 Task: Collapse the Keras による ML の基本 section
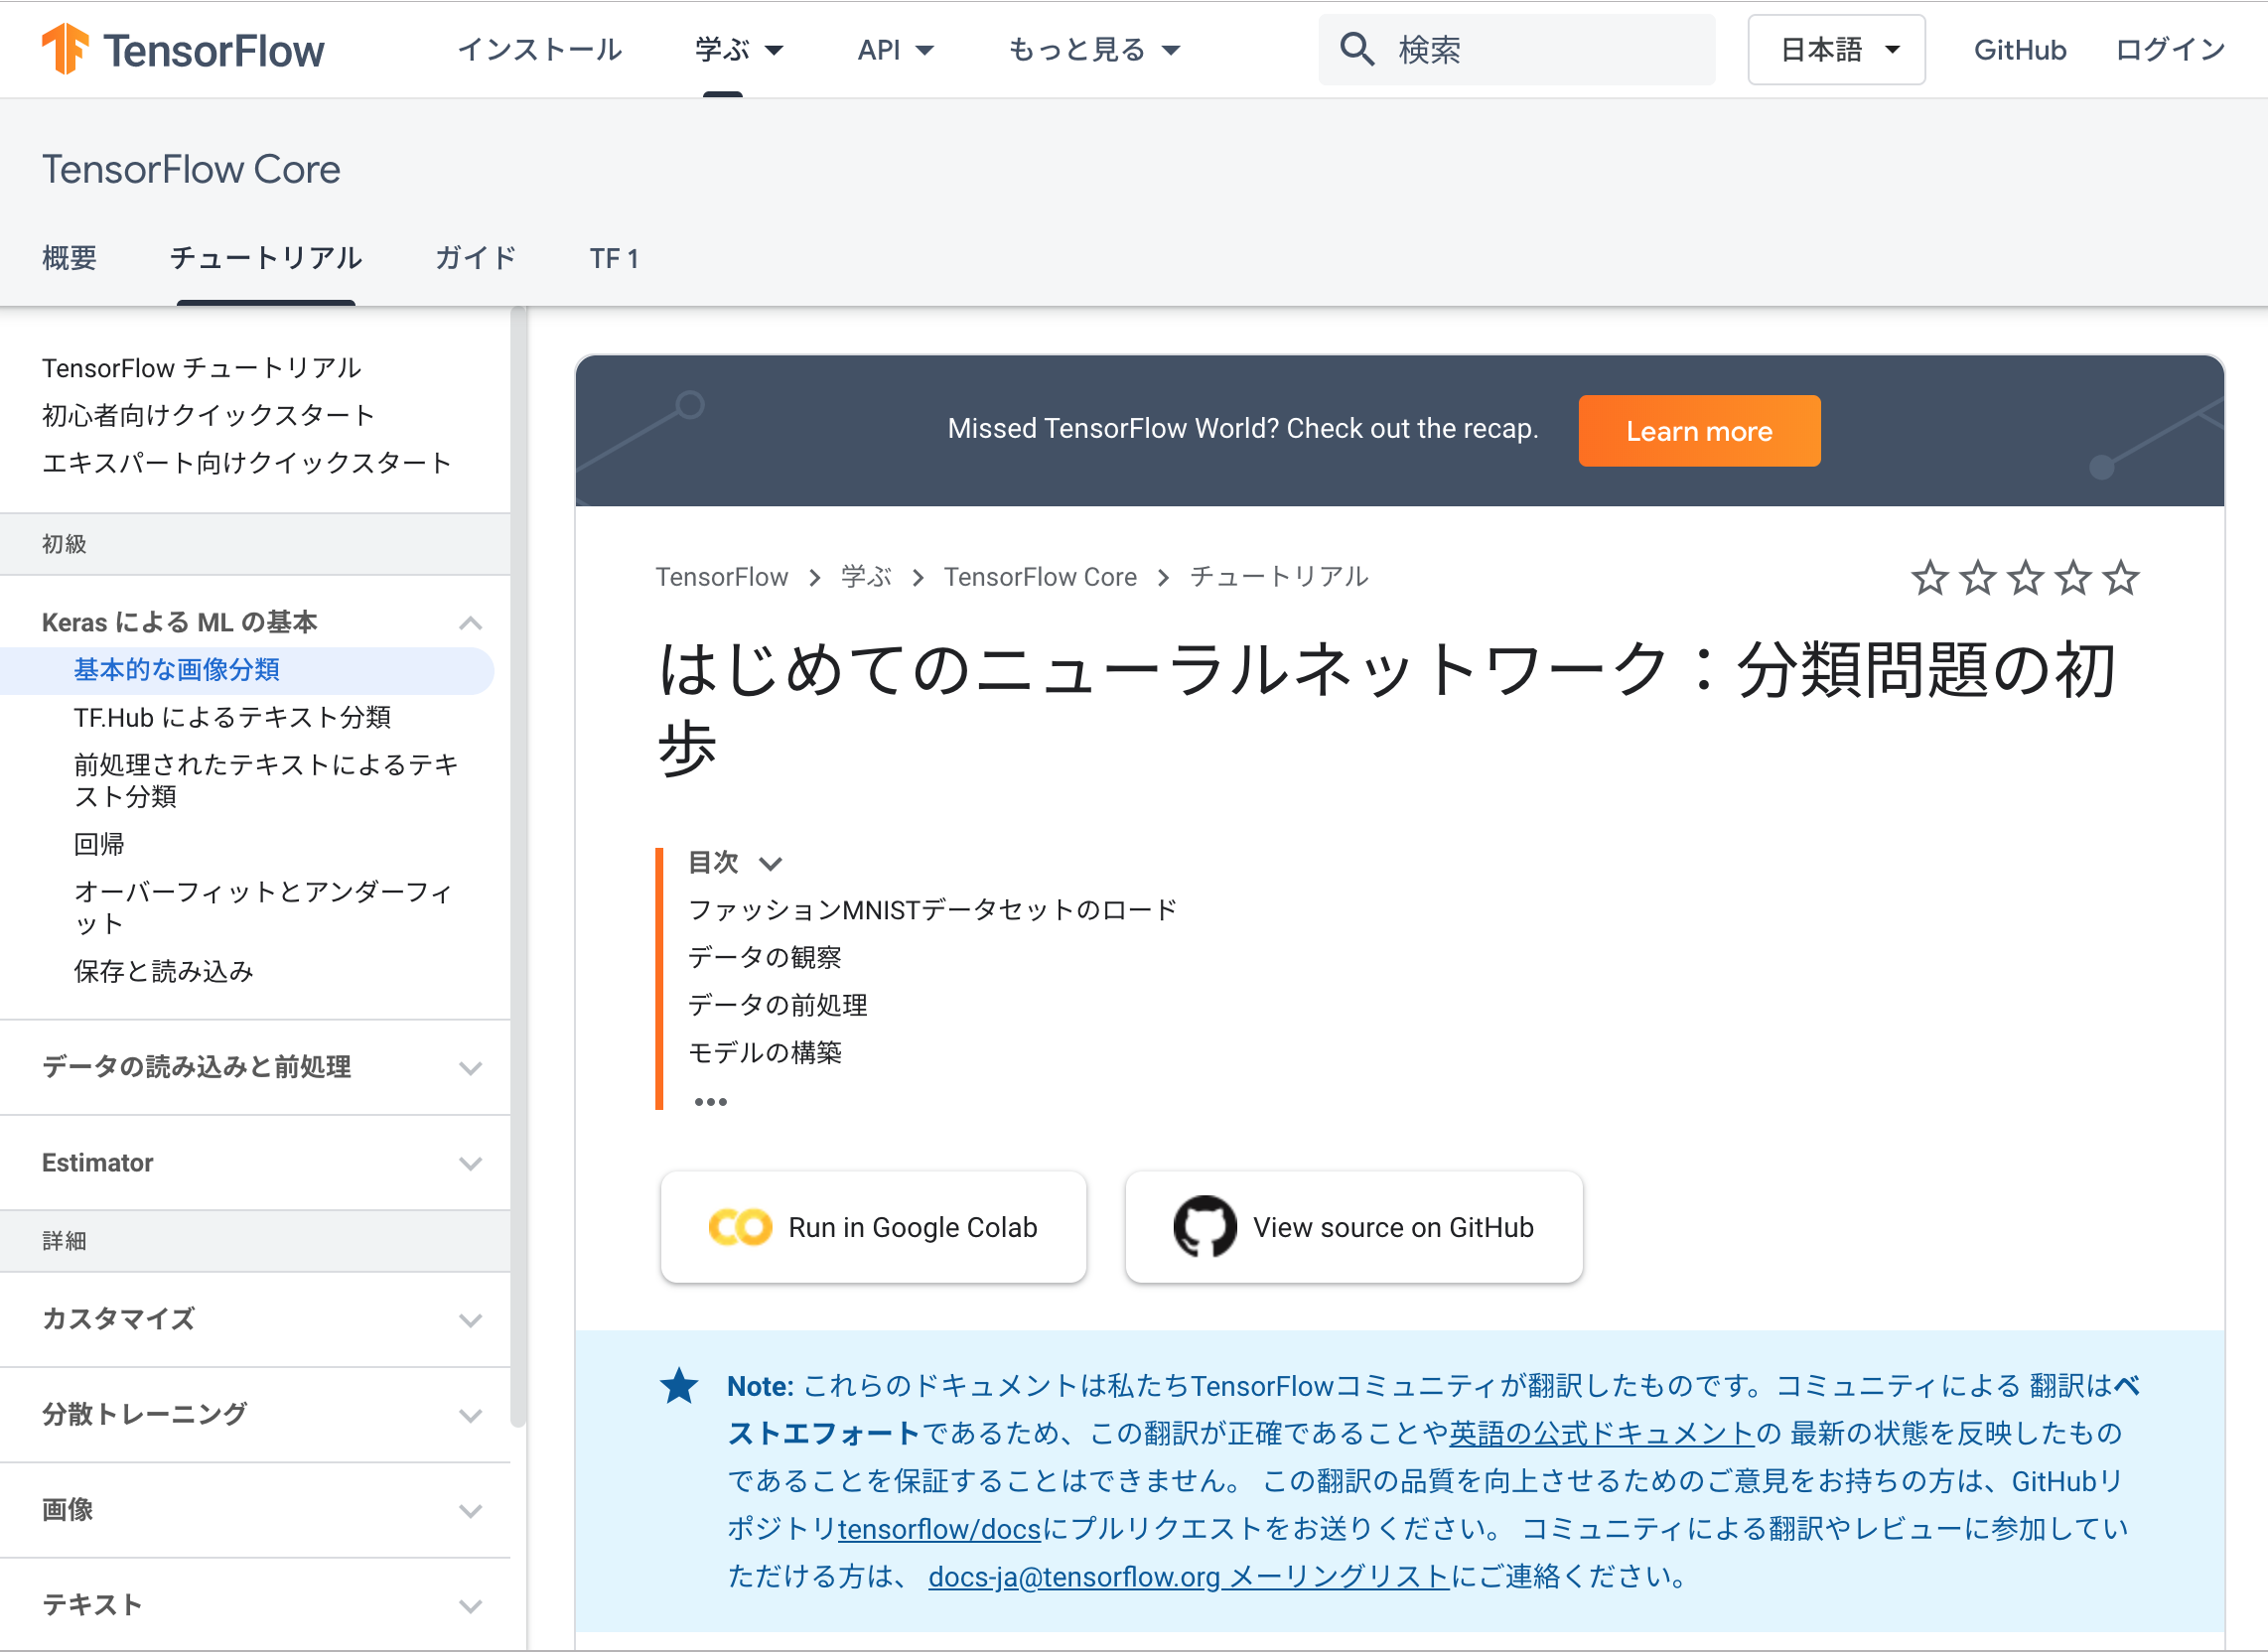470,623
